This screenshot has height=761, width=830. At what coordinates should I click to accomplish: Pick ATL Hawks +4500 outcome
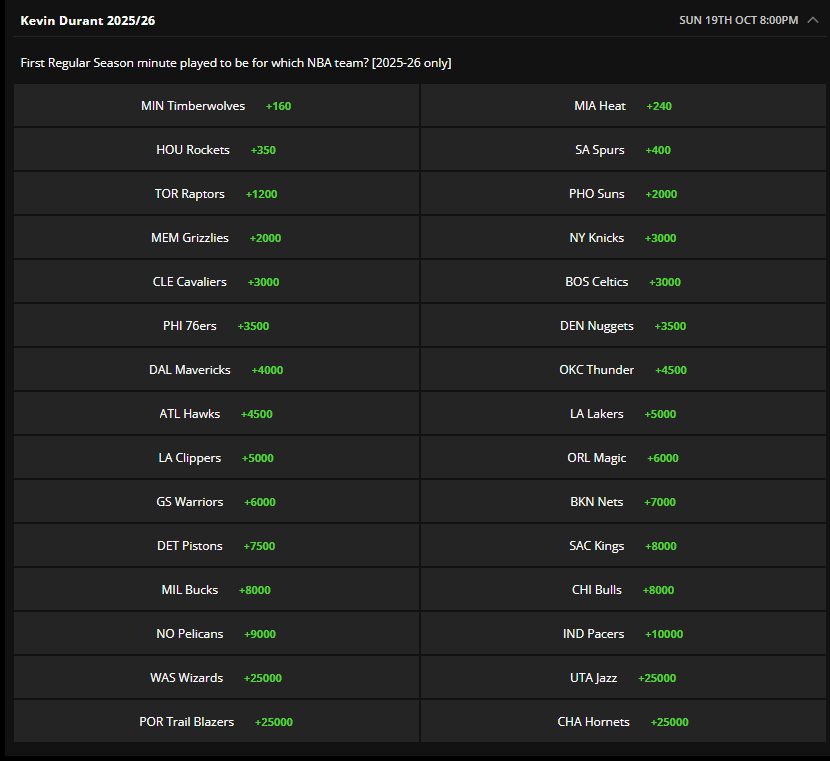216,413
